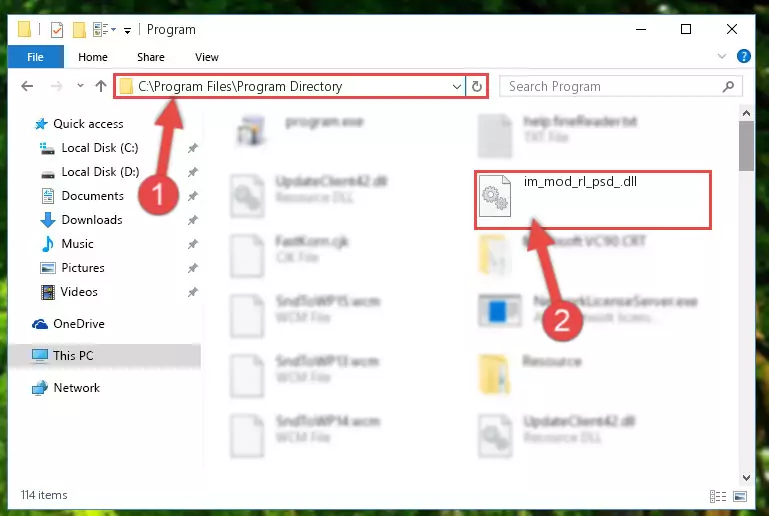Open the recent locations dropdown
This screenshot has width=769, height=516.
tap(80, 86)
